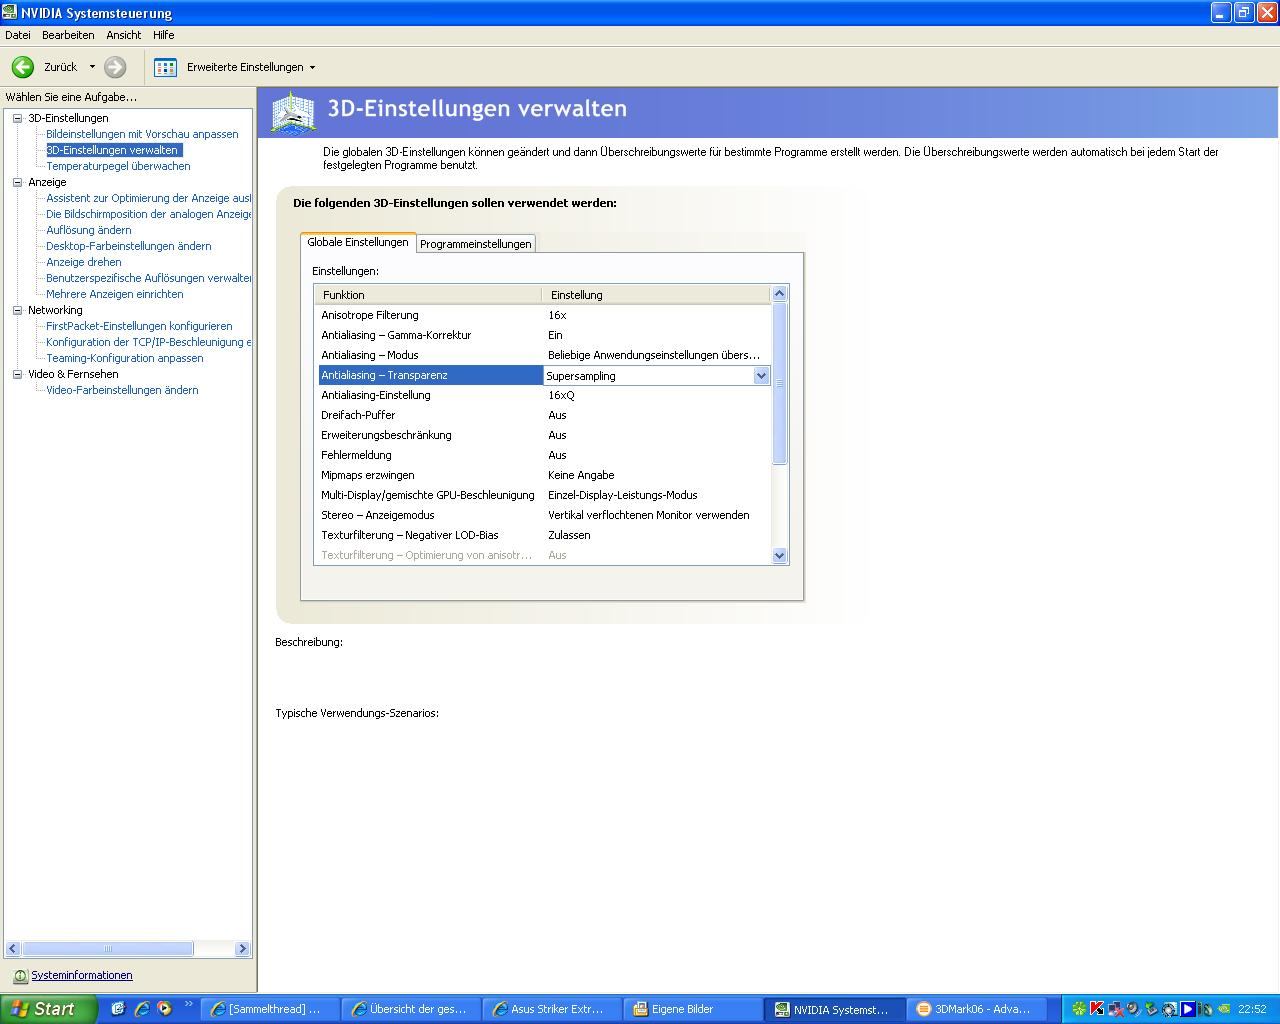Collapse the 3D-Einstellungen tree node
1280x1024 pixels.
click(17, 118)
